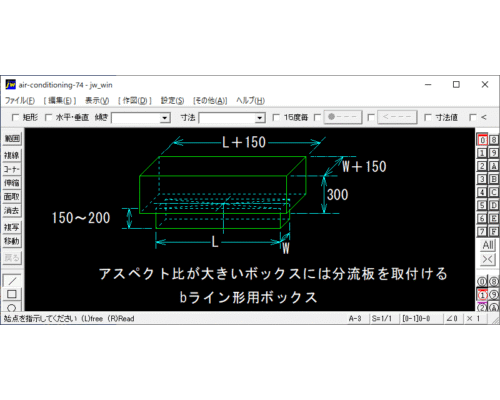Click the 伸縮 button
The height and width of the screenshot is (400, 500).
[x=12, y=183]
